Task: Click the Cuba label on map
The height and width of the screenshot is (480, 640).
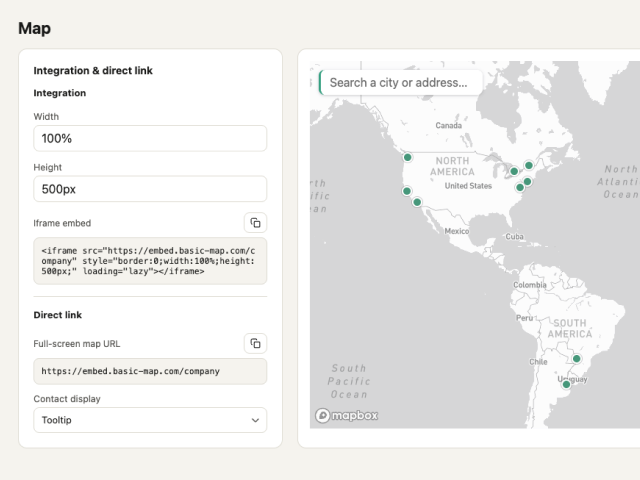Action: pyautogui.click(x=514, y=236)
